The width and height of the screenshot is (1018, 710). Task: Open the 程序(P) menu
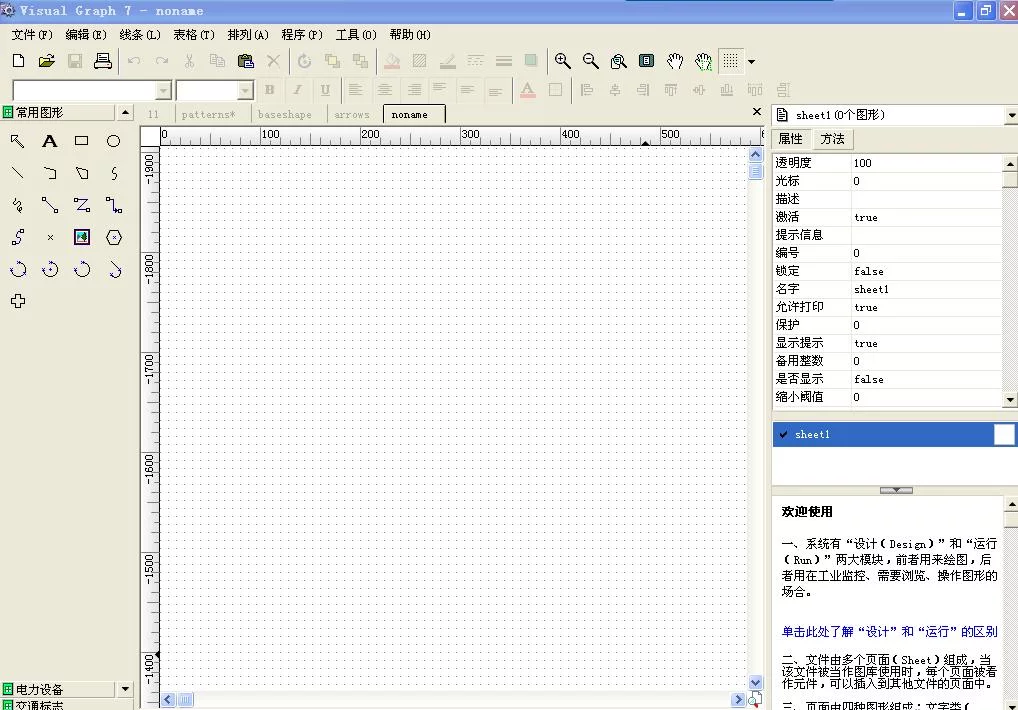pyautogui.click(x=302, y=35)
